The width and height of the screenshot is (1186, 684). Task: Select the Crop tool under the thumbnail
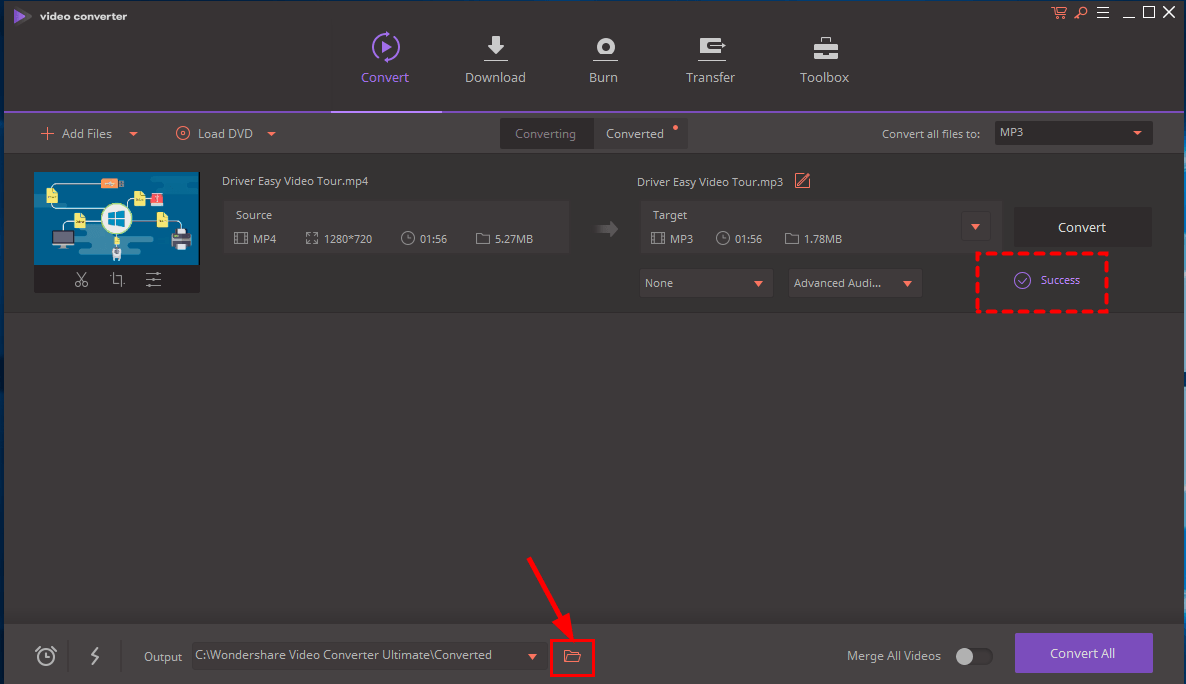coord(117,279)
